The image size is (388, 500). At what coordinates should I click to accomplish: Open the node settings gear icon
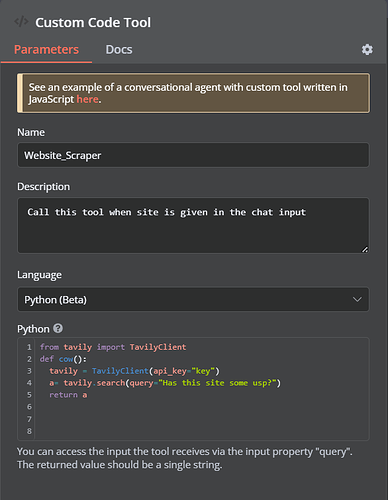click(x=367, y=50)
